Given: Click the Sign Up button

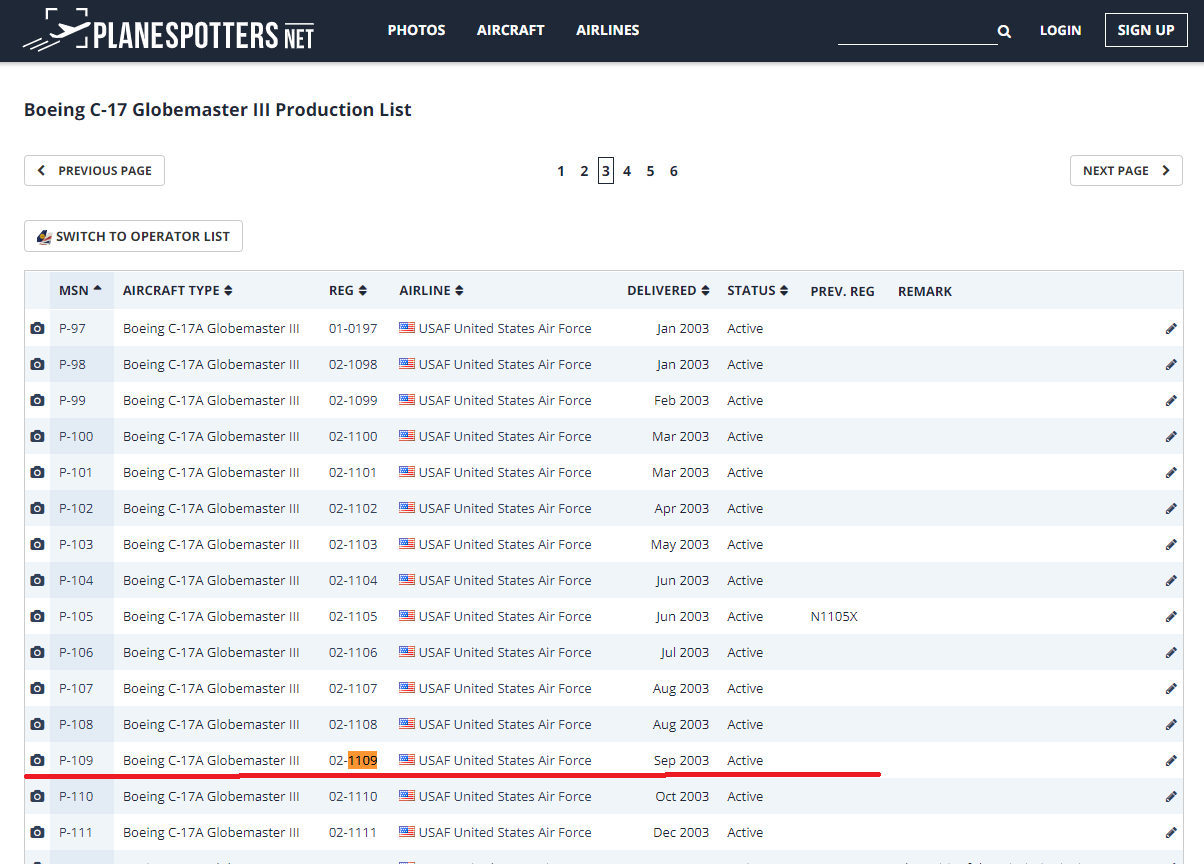Looking at the screenshot, I should tap(1146, 30).
